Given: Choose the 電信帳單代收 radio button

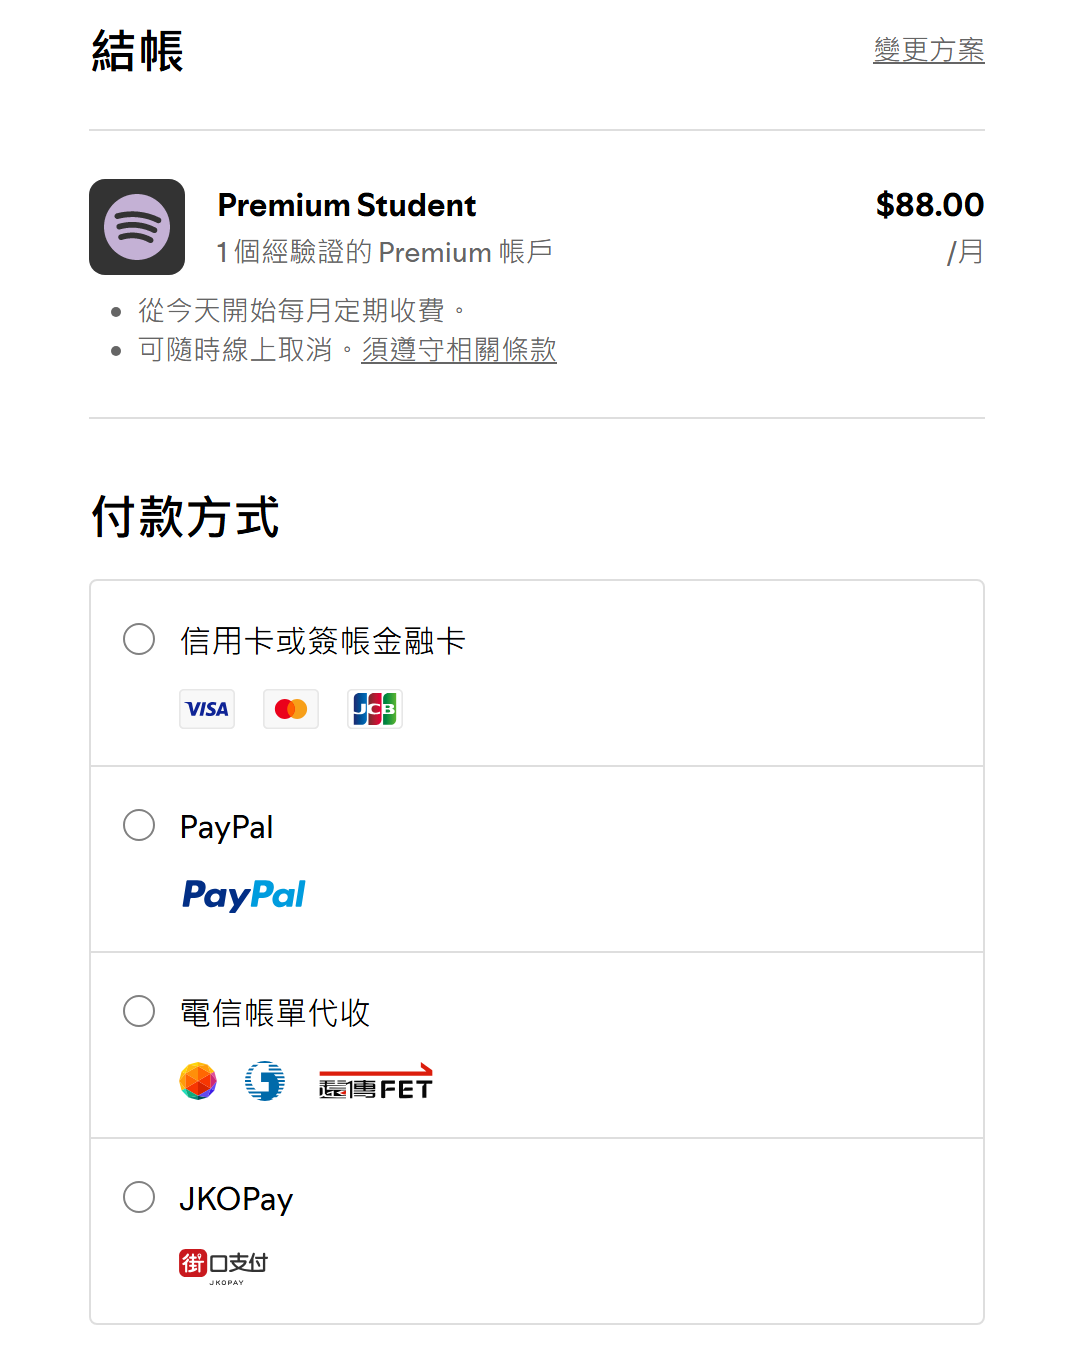Looking at the screenshot, I should (139, 1011).
